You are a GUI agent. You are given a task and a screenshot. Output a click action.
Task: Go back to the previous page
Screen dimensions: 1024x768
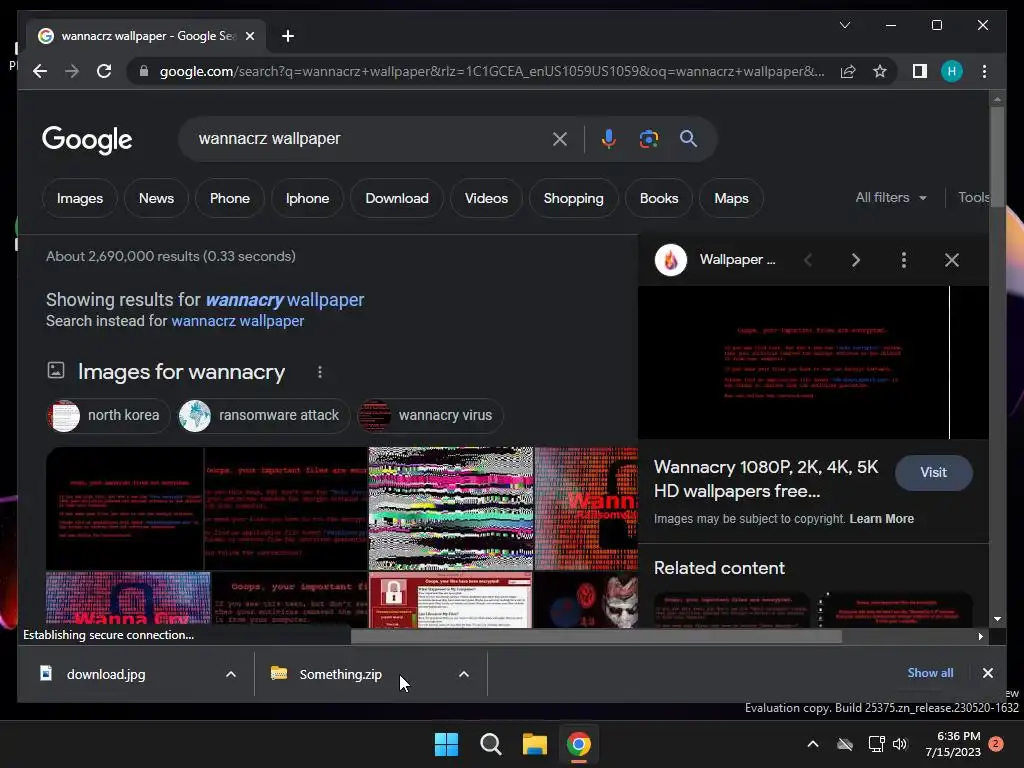(x=40, y=71)
